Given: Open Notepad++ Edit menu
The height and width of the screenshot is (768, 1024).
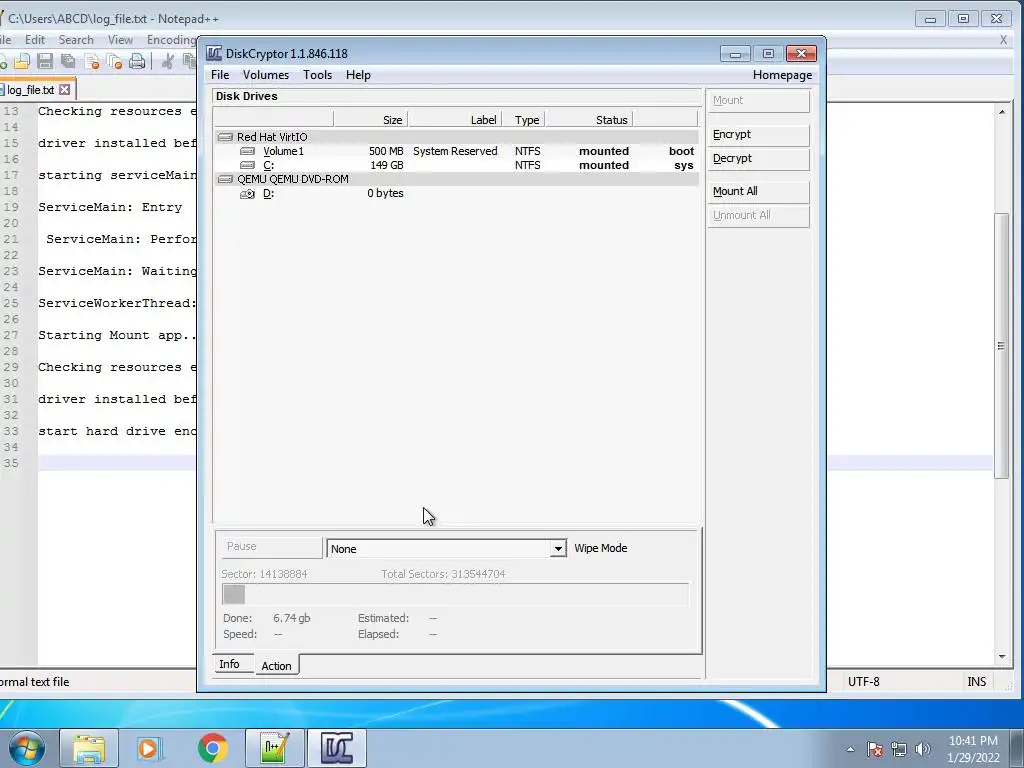Looking at the screenshot, I should coord(35,40).
